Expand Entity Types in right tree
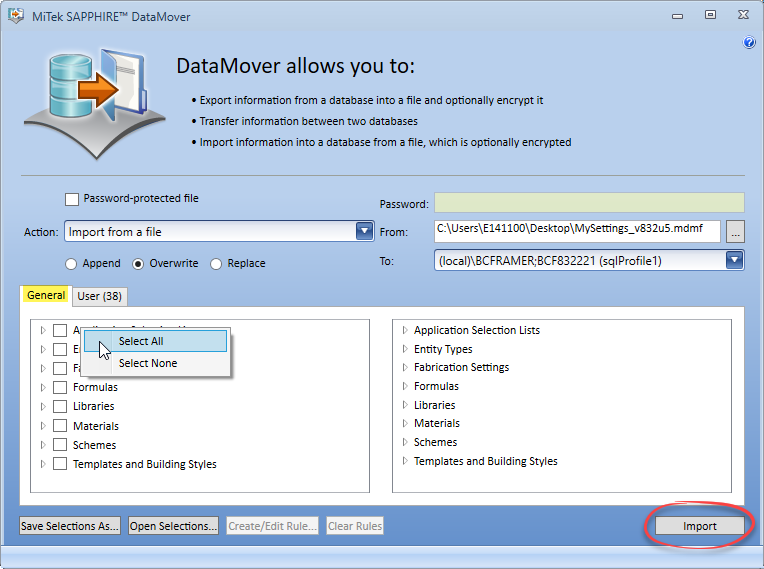Screen dimensions: 764x569 click(405, 349)
